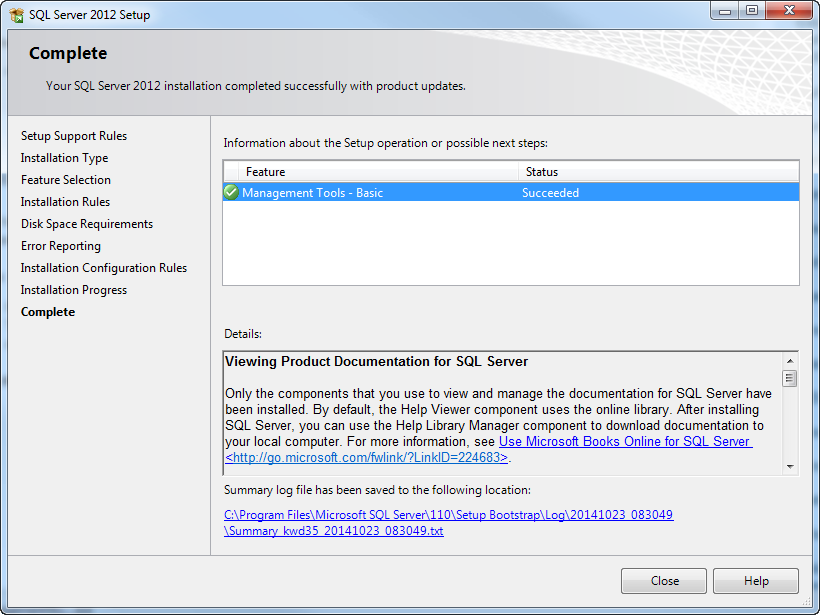Click the Installation Rules step
Screen dimensions: 820x615
pyautogui.click(x=65, y=202)
